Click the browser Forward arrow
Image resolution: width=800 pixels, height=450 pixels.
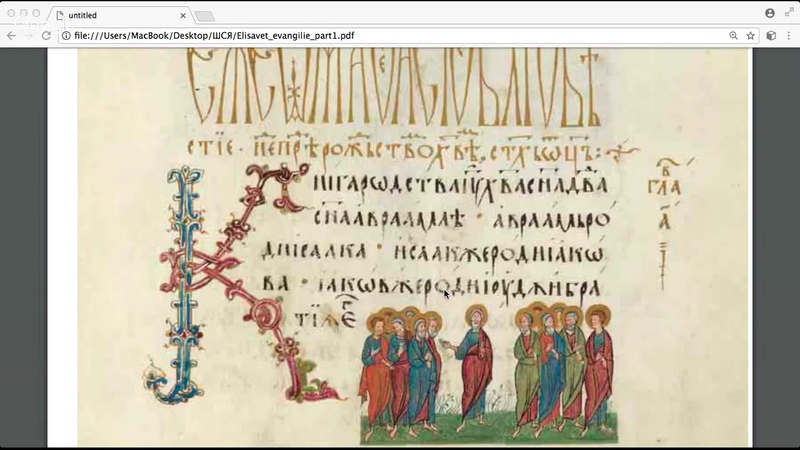[x=29, y=36]
